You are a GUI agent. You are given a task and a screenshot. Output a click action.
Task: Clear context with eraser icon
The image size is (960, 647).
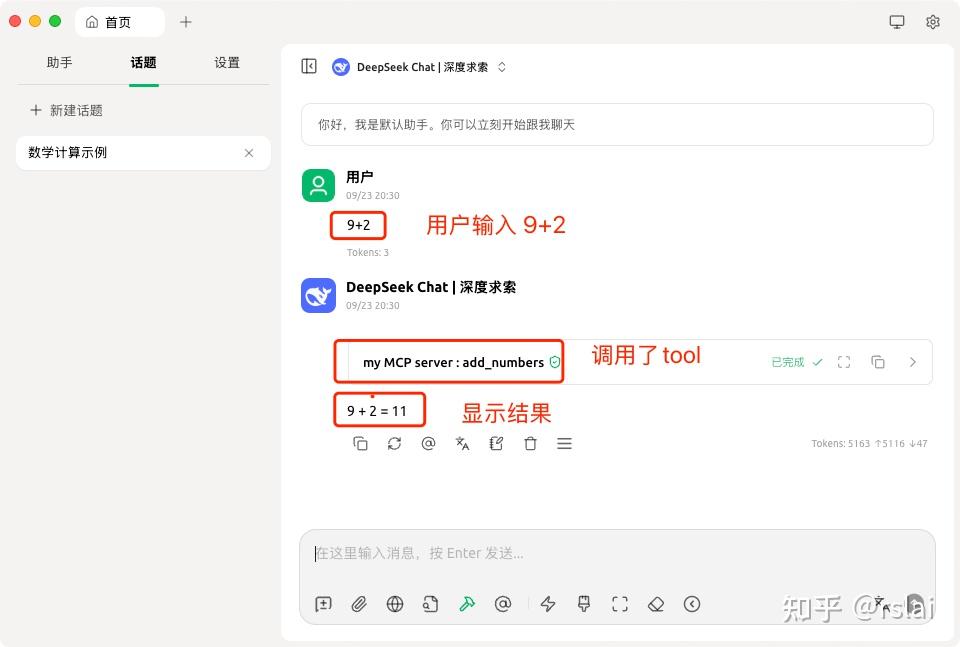[x=656, y=604]
